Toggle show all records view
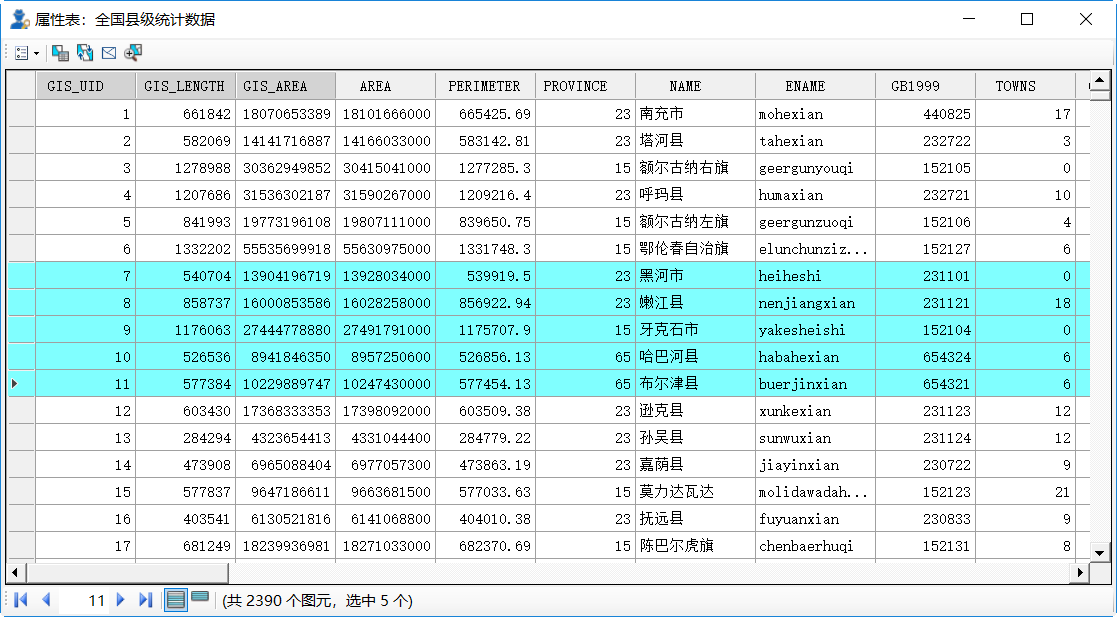Viewport: 1117px width, 617px height. pos(175,600)
